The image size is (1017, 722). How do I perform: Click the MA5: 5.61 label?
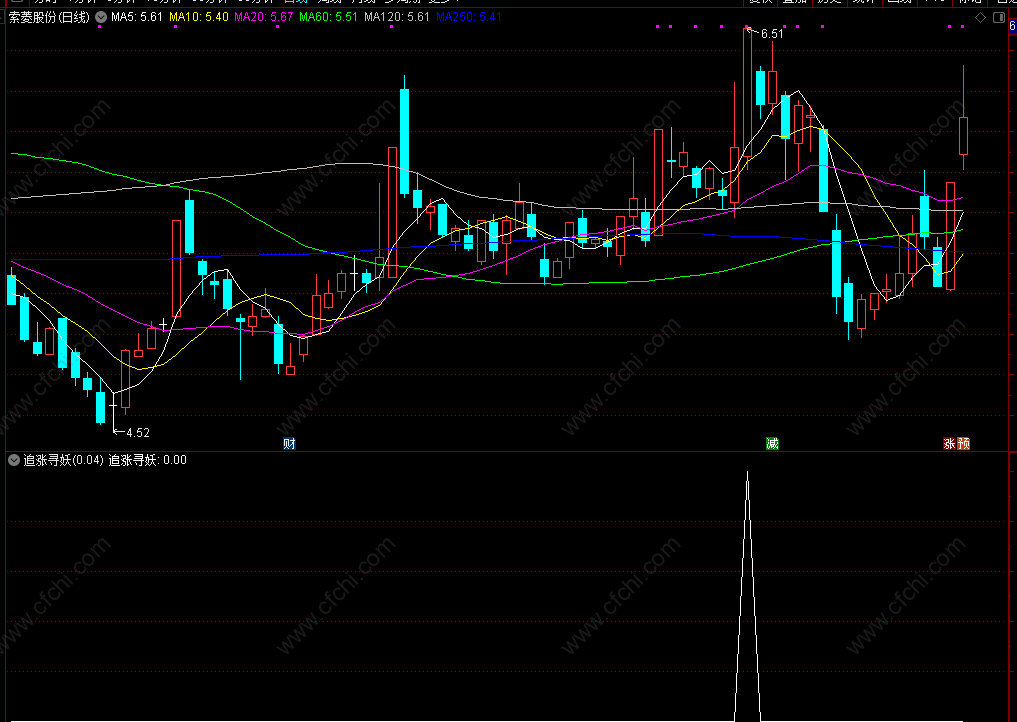[x=137, y=17]
